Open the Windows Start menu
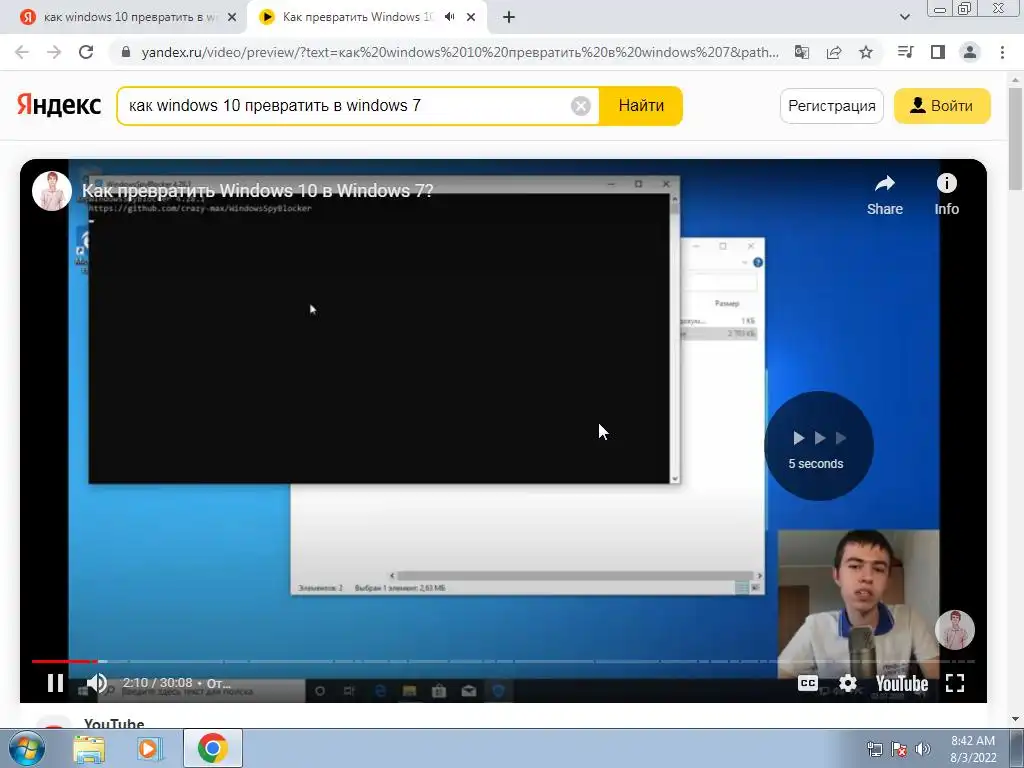This screenshot has height=768, width=1024. 27,748
